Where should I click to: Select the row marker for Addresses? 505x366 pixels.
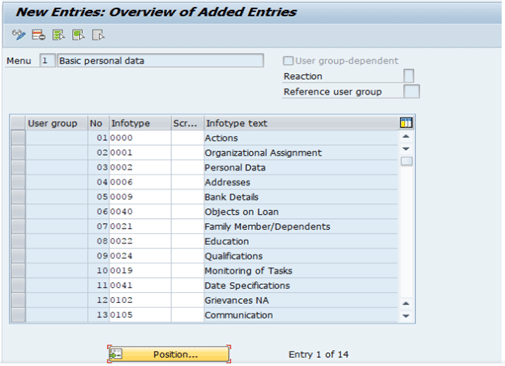point(18,182)
